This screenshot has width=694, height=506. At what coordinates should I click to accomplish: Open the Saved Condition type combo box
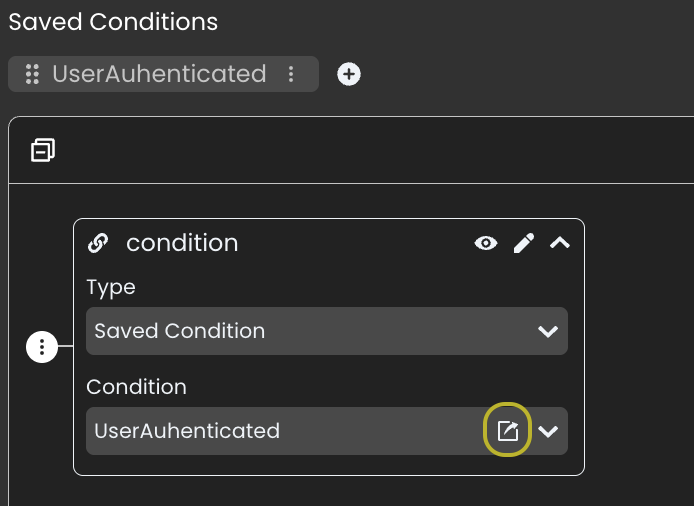pyautogui.click(x=310, y=331)
